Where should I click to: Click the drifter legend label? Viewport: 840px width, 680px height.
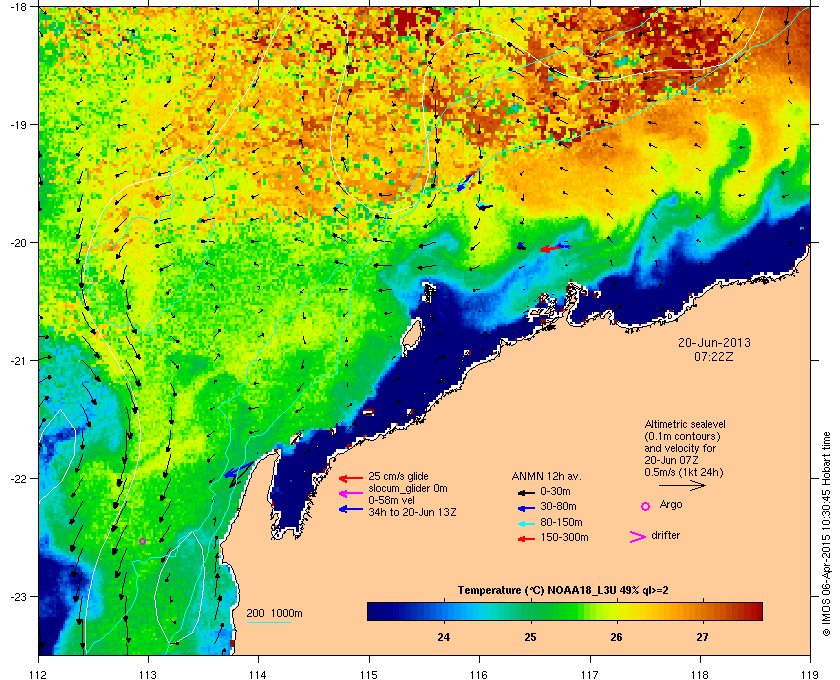665,535
